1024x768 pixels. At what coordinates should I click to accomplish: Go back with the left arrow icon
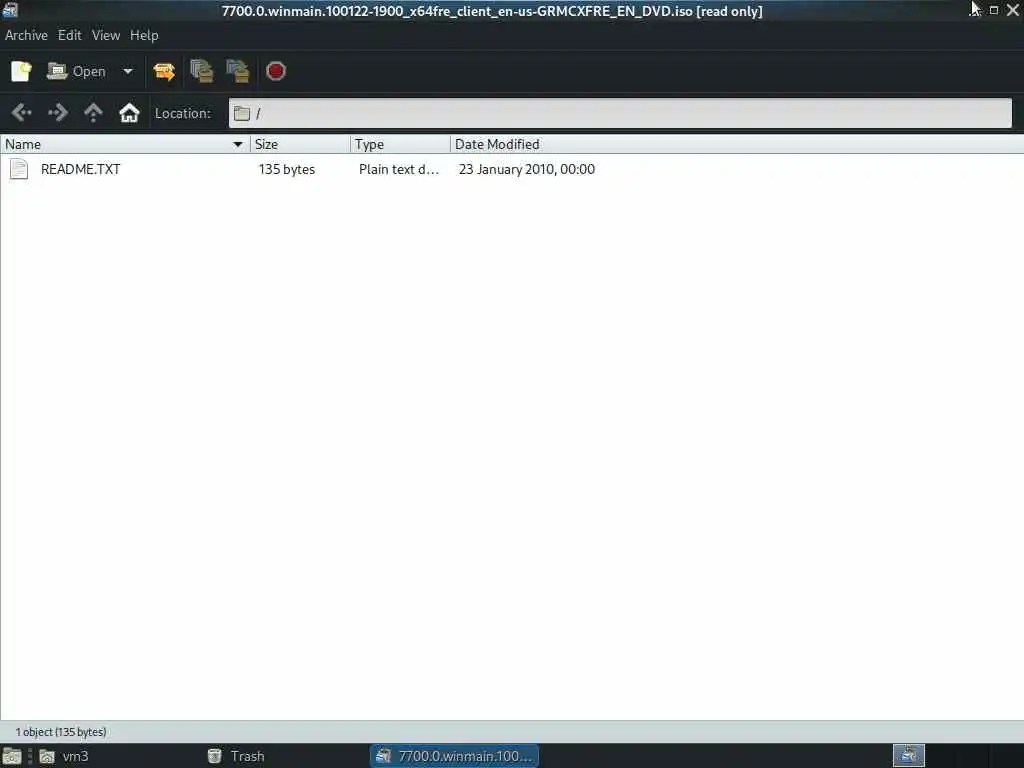pyautogui.click(x=22, y=113)
